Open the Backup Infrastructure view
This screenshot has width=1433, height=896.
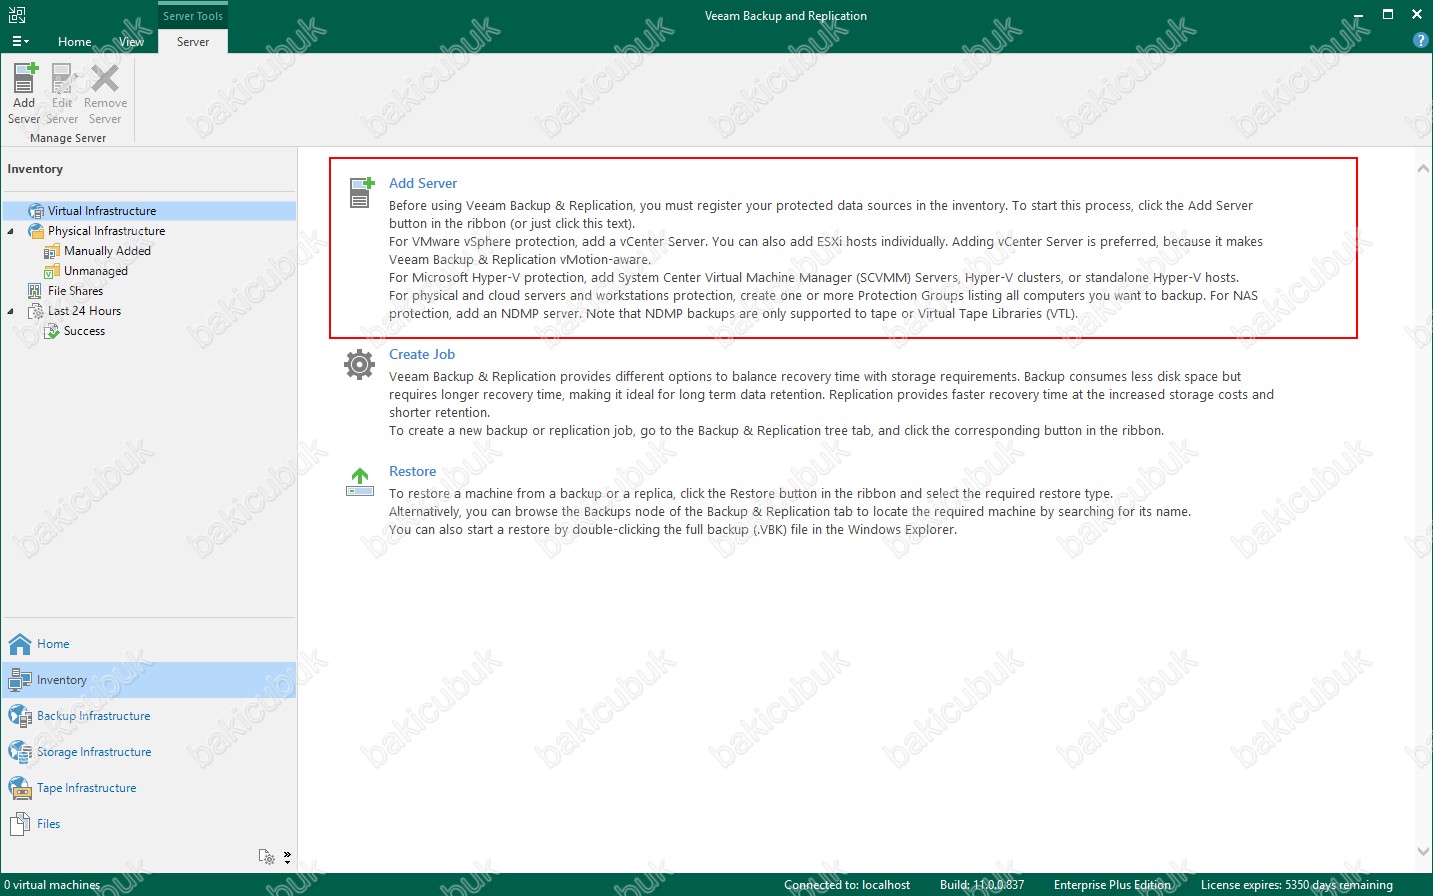coord(149,716)
